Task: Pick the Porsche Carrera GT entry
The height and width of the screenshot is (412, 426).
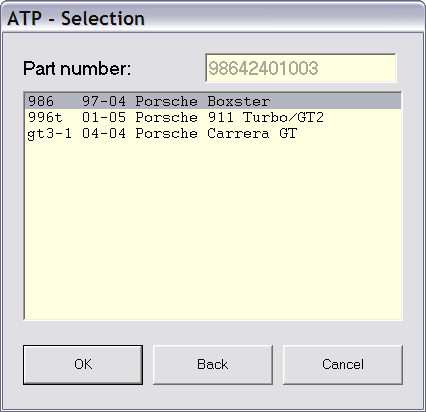Action: tap(213, 133)
